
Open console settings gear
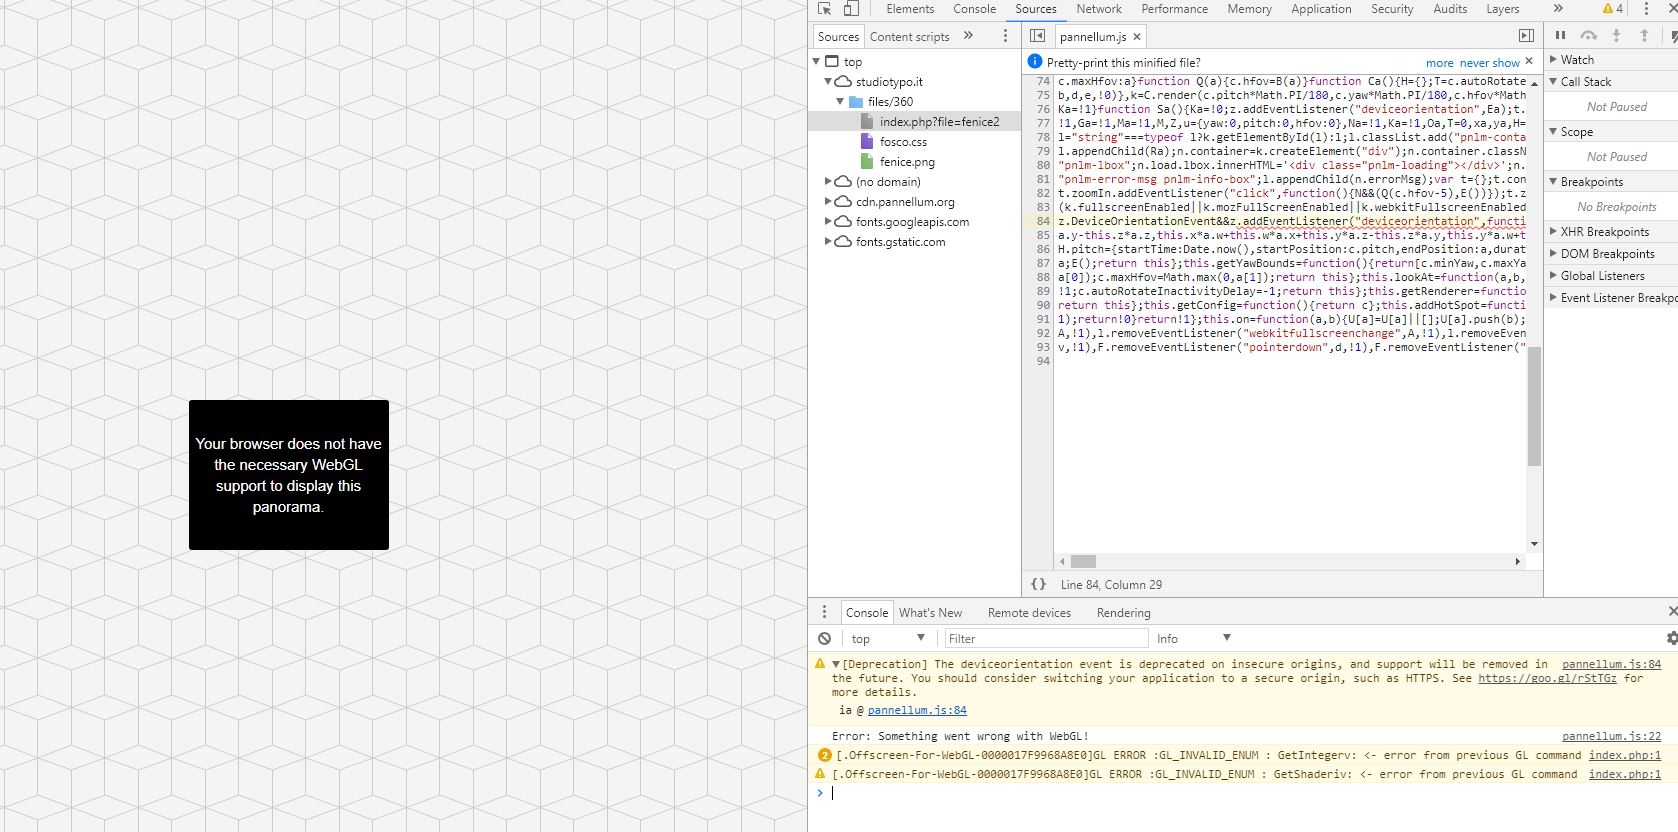(1671, 638)
